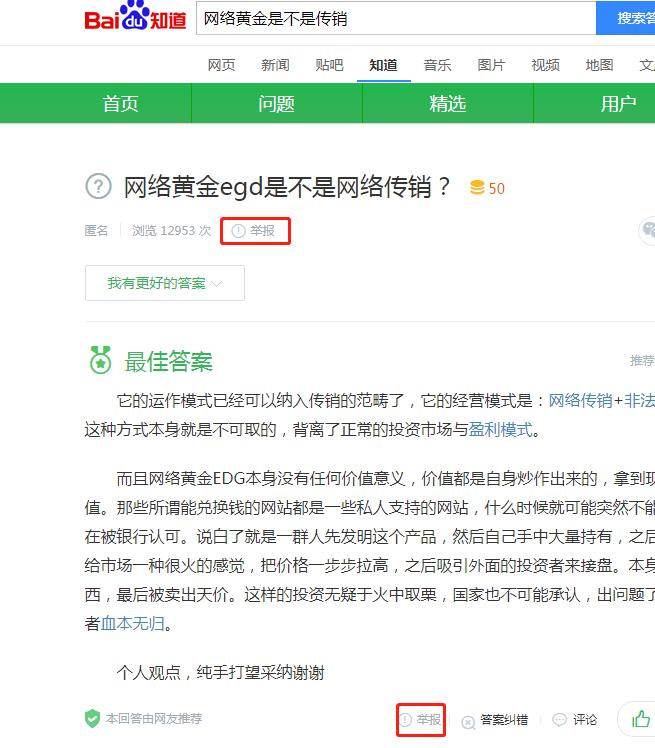Open the 地图 search tab

[x=600, y=65]
